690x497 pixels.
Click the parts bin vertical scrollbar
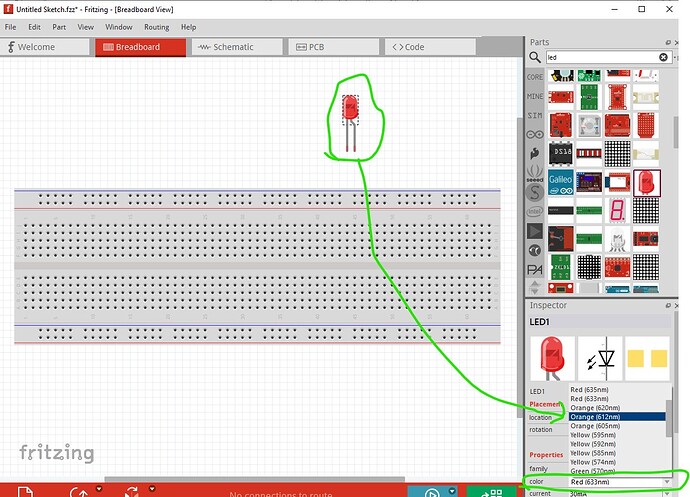(x=676, y=132)
